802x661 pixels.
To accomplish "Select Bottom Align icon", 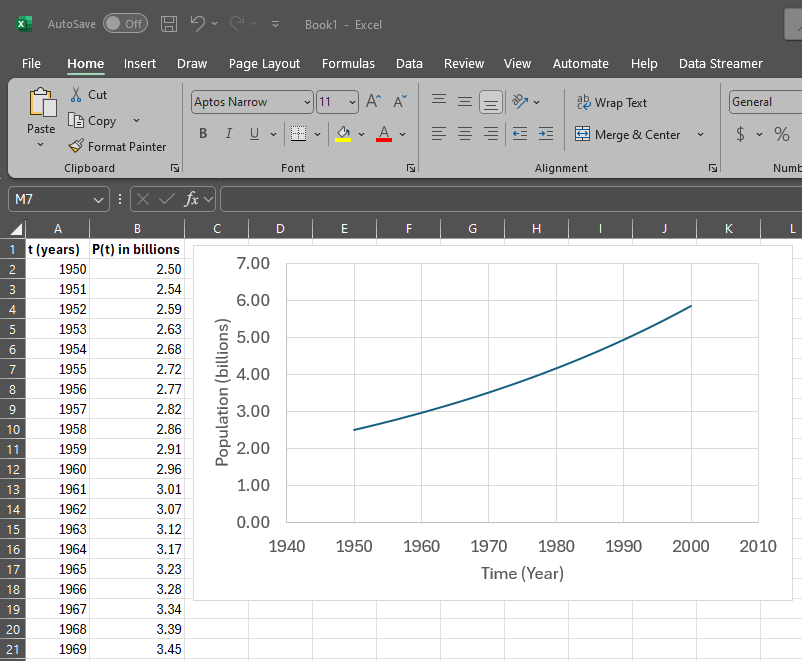I will point(491,102).
